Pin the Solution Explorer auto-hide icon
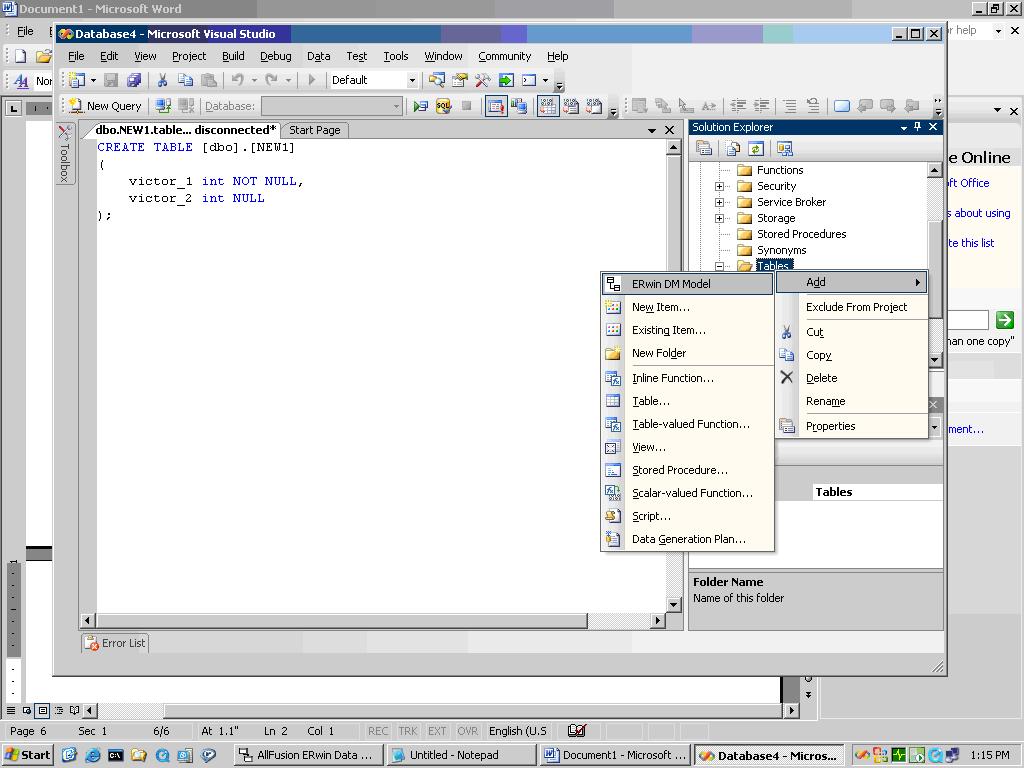 918,127
